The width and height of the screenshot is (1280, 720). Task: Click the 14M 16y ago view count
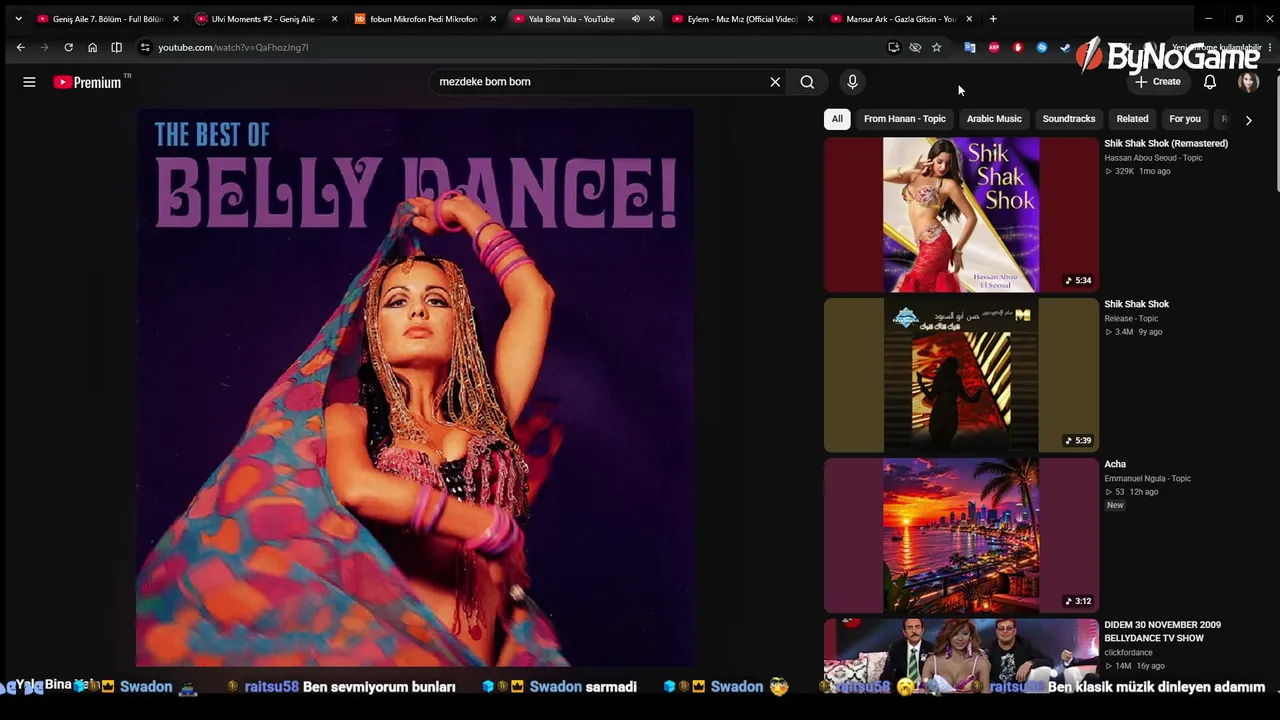[1134, 665]
